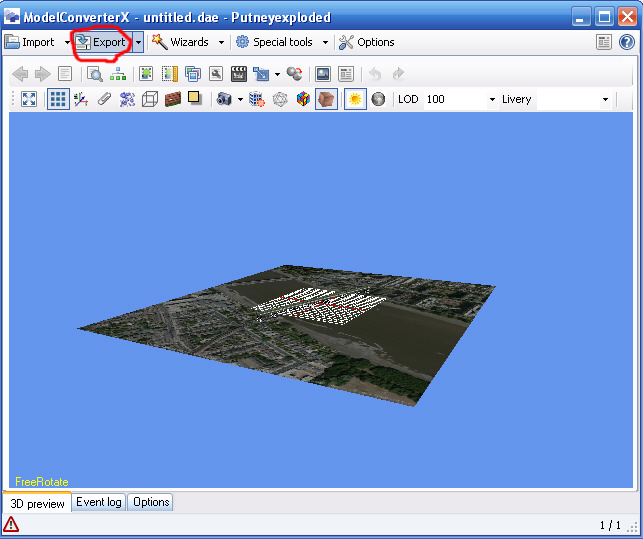This screenshot has width=643, height=539.
Task: Go to previous object with left arrow
Action: (20, 74)
